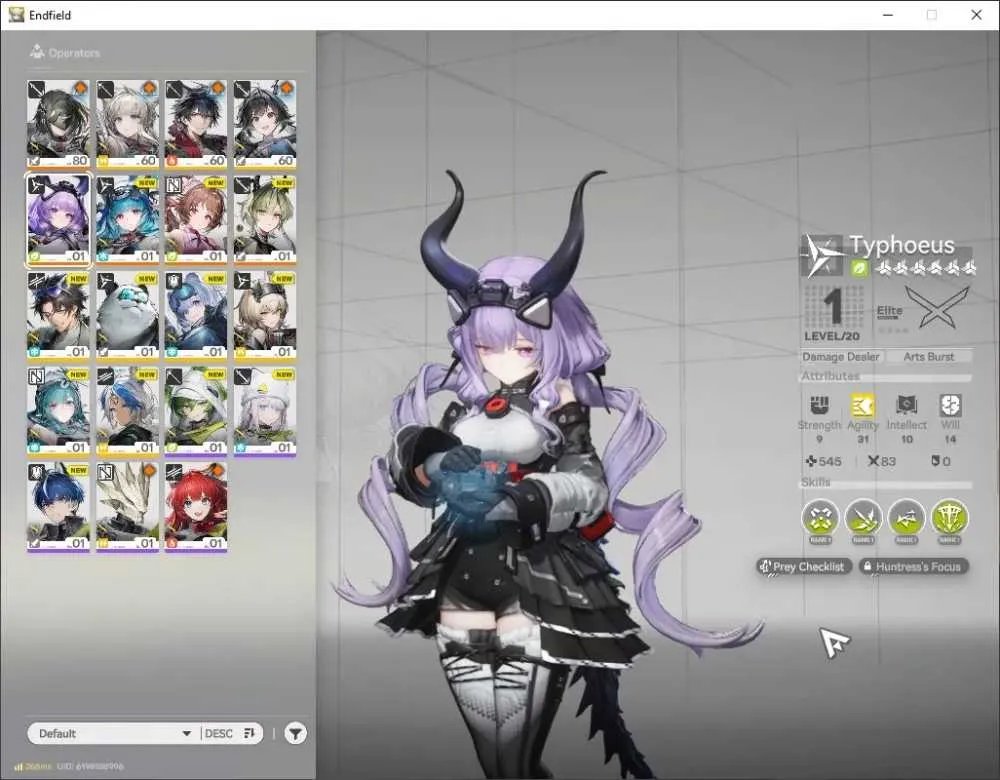Viewport: 1000px width, 780px height.
Task: Open the Prey Checklist button
Action: (x=804, y=566)
